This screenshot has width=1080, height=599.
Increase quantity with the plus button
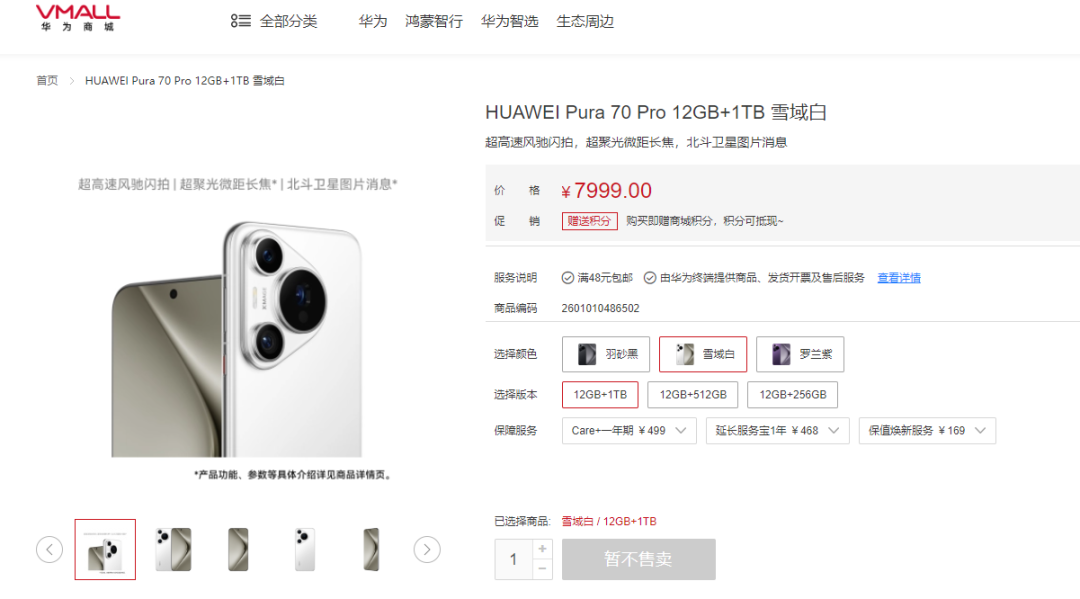coord(542,549)
